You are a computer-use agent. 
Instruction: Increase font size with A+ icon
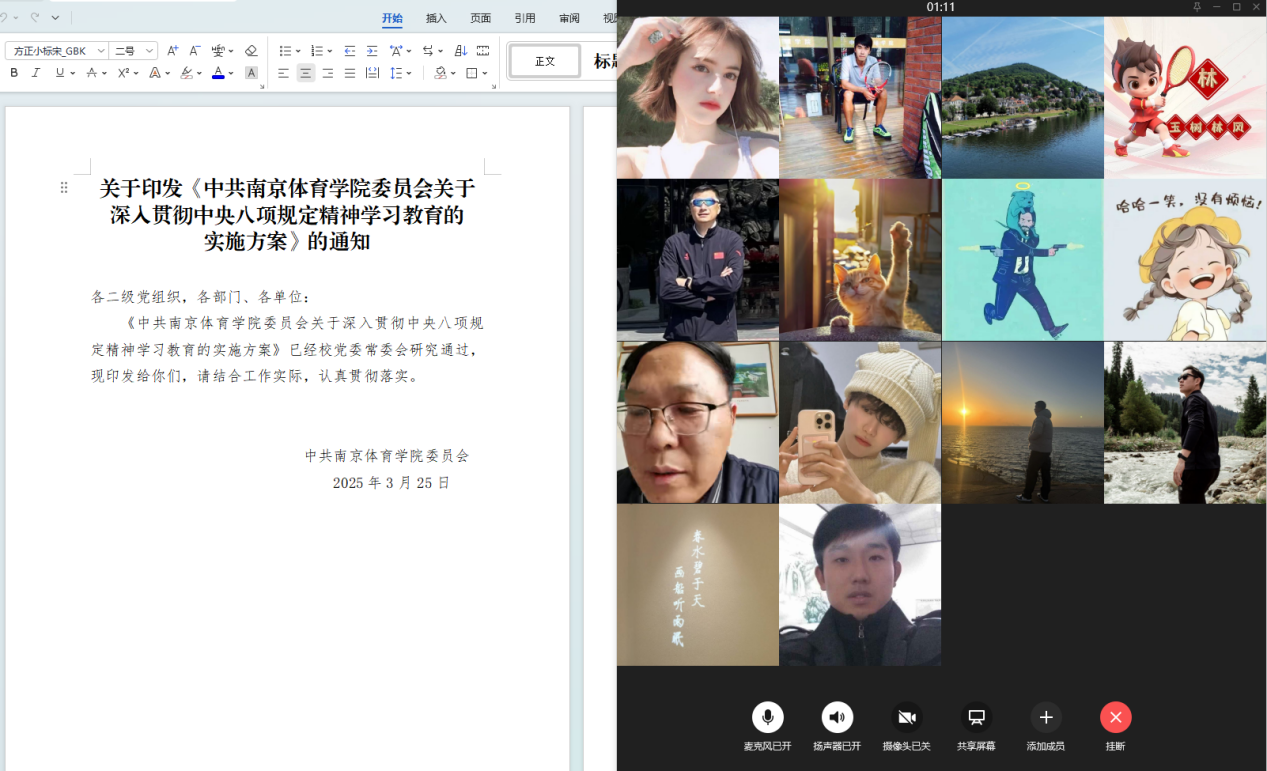point(172,51)
